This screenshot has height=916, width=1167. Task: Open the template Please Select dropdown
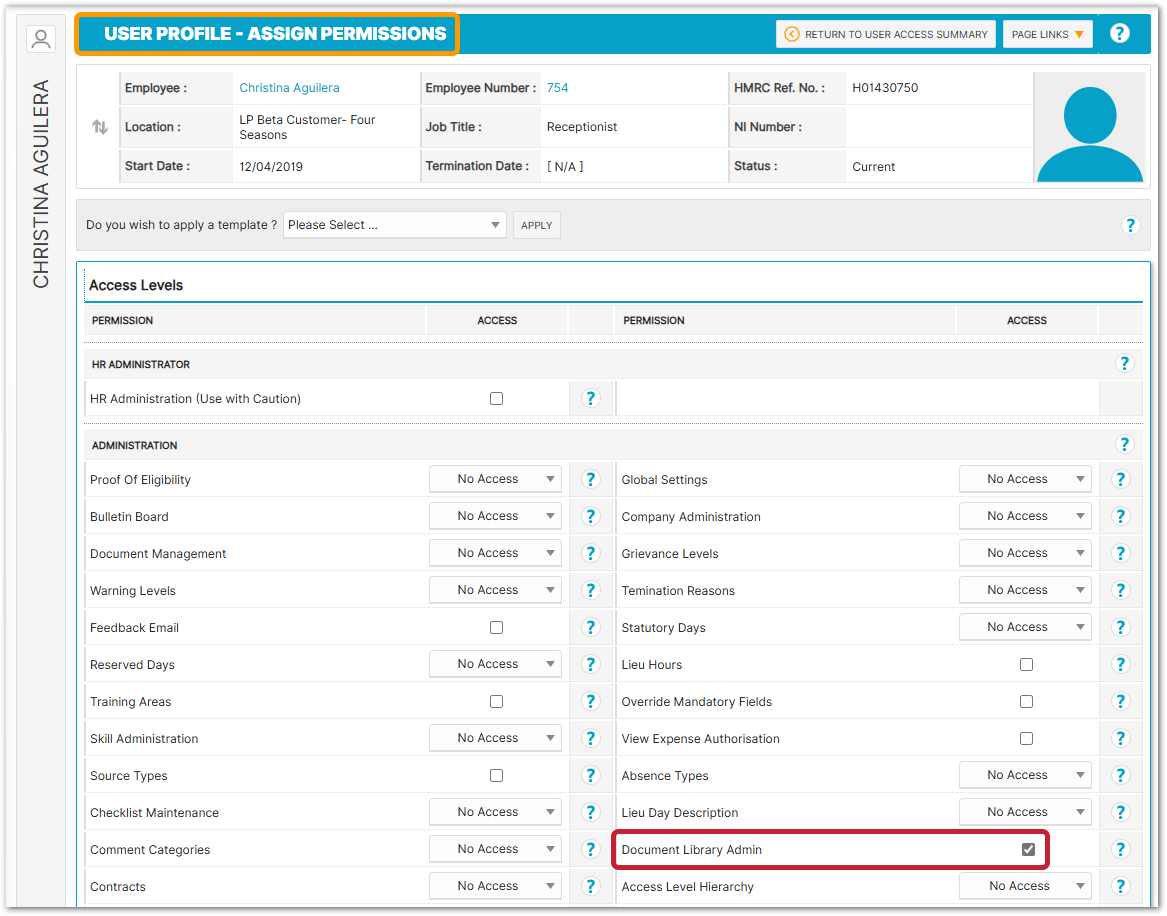(395, 225)
